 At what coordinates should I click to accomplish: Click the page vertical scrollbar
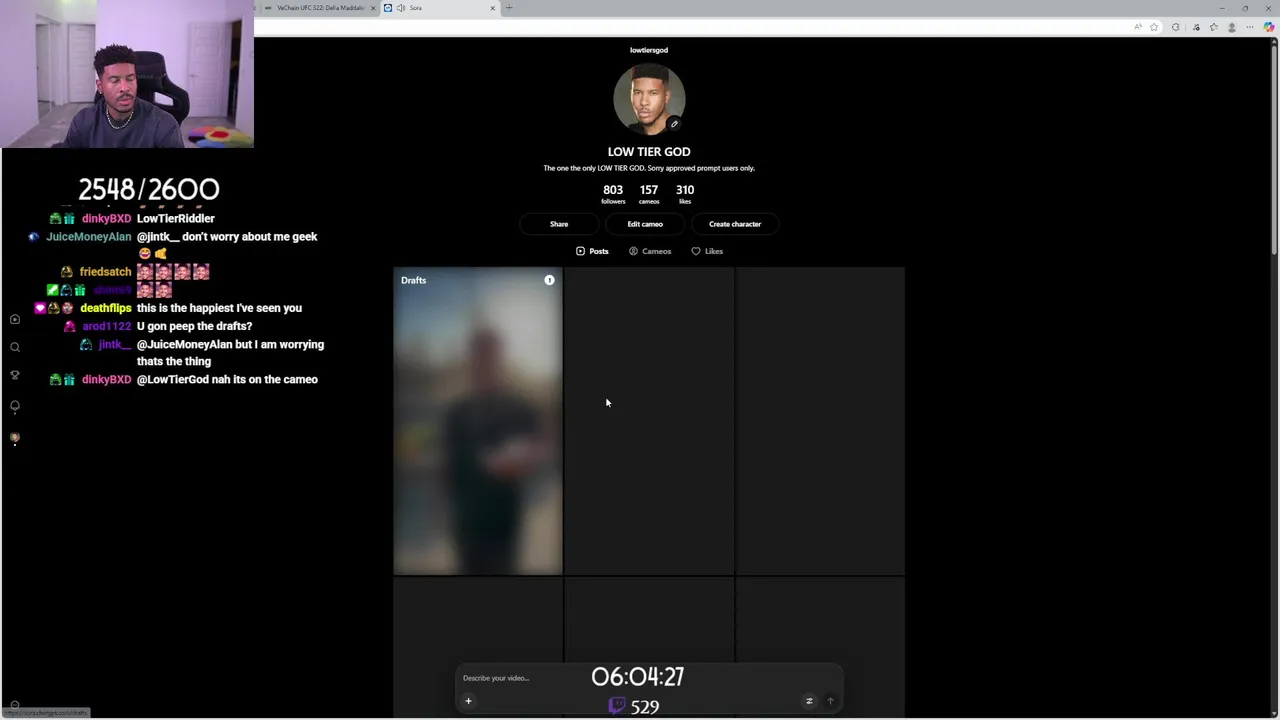1274,148
